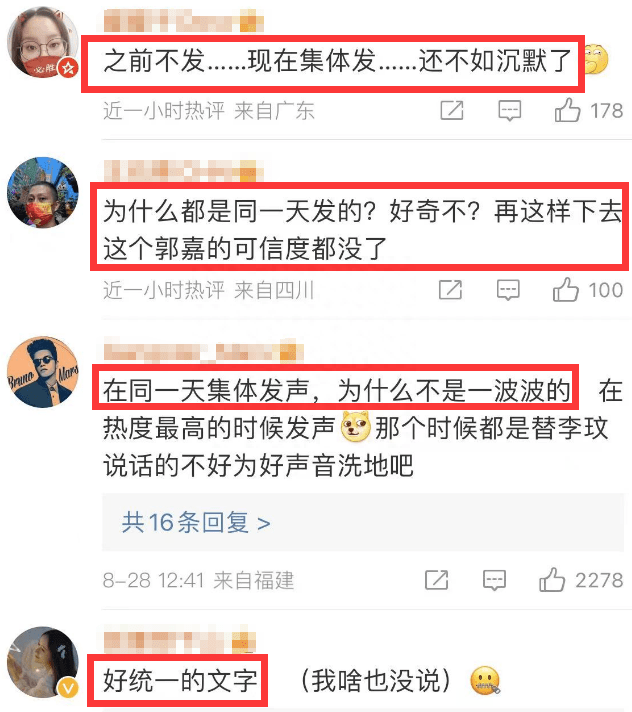
Task: Share the comment from 福建
Action: pyautogui.click(x=437, y=580)
